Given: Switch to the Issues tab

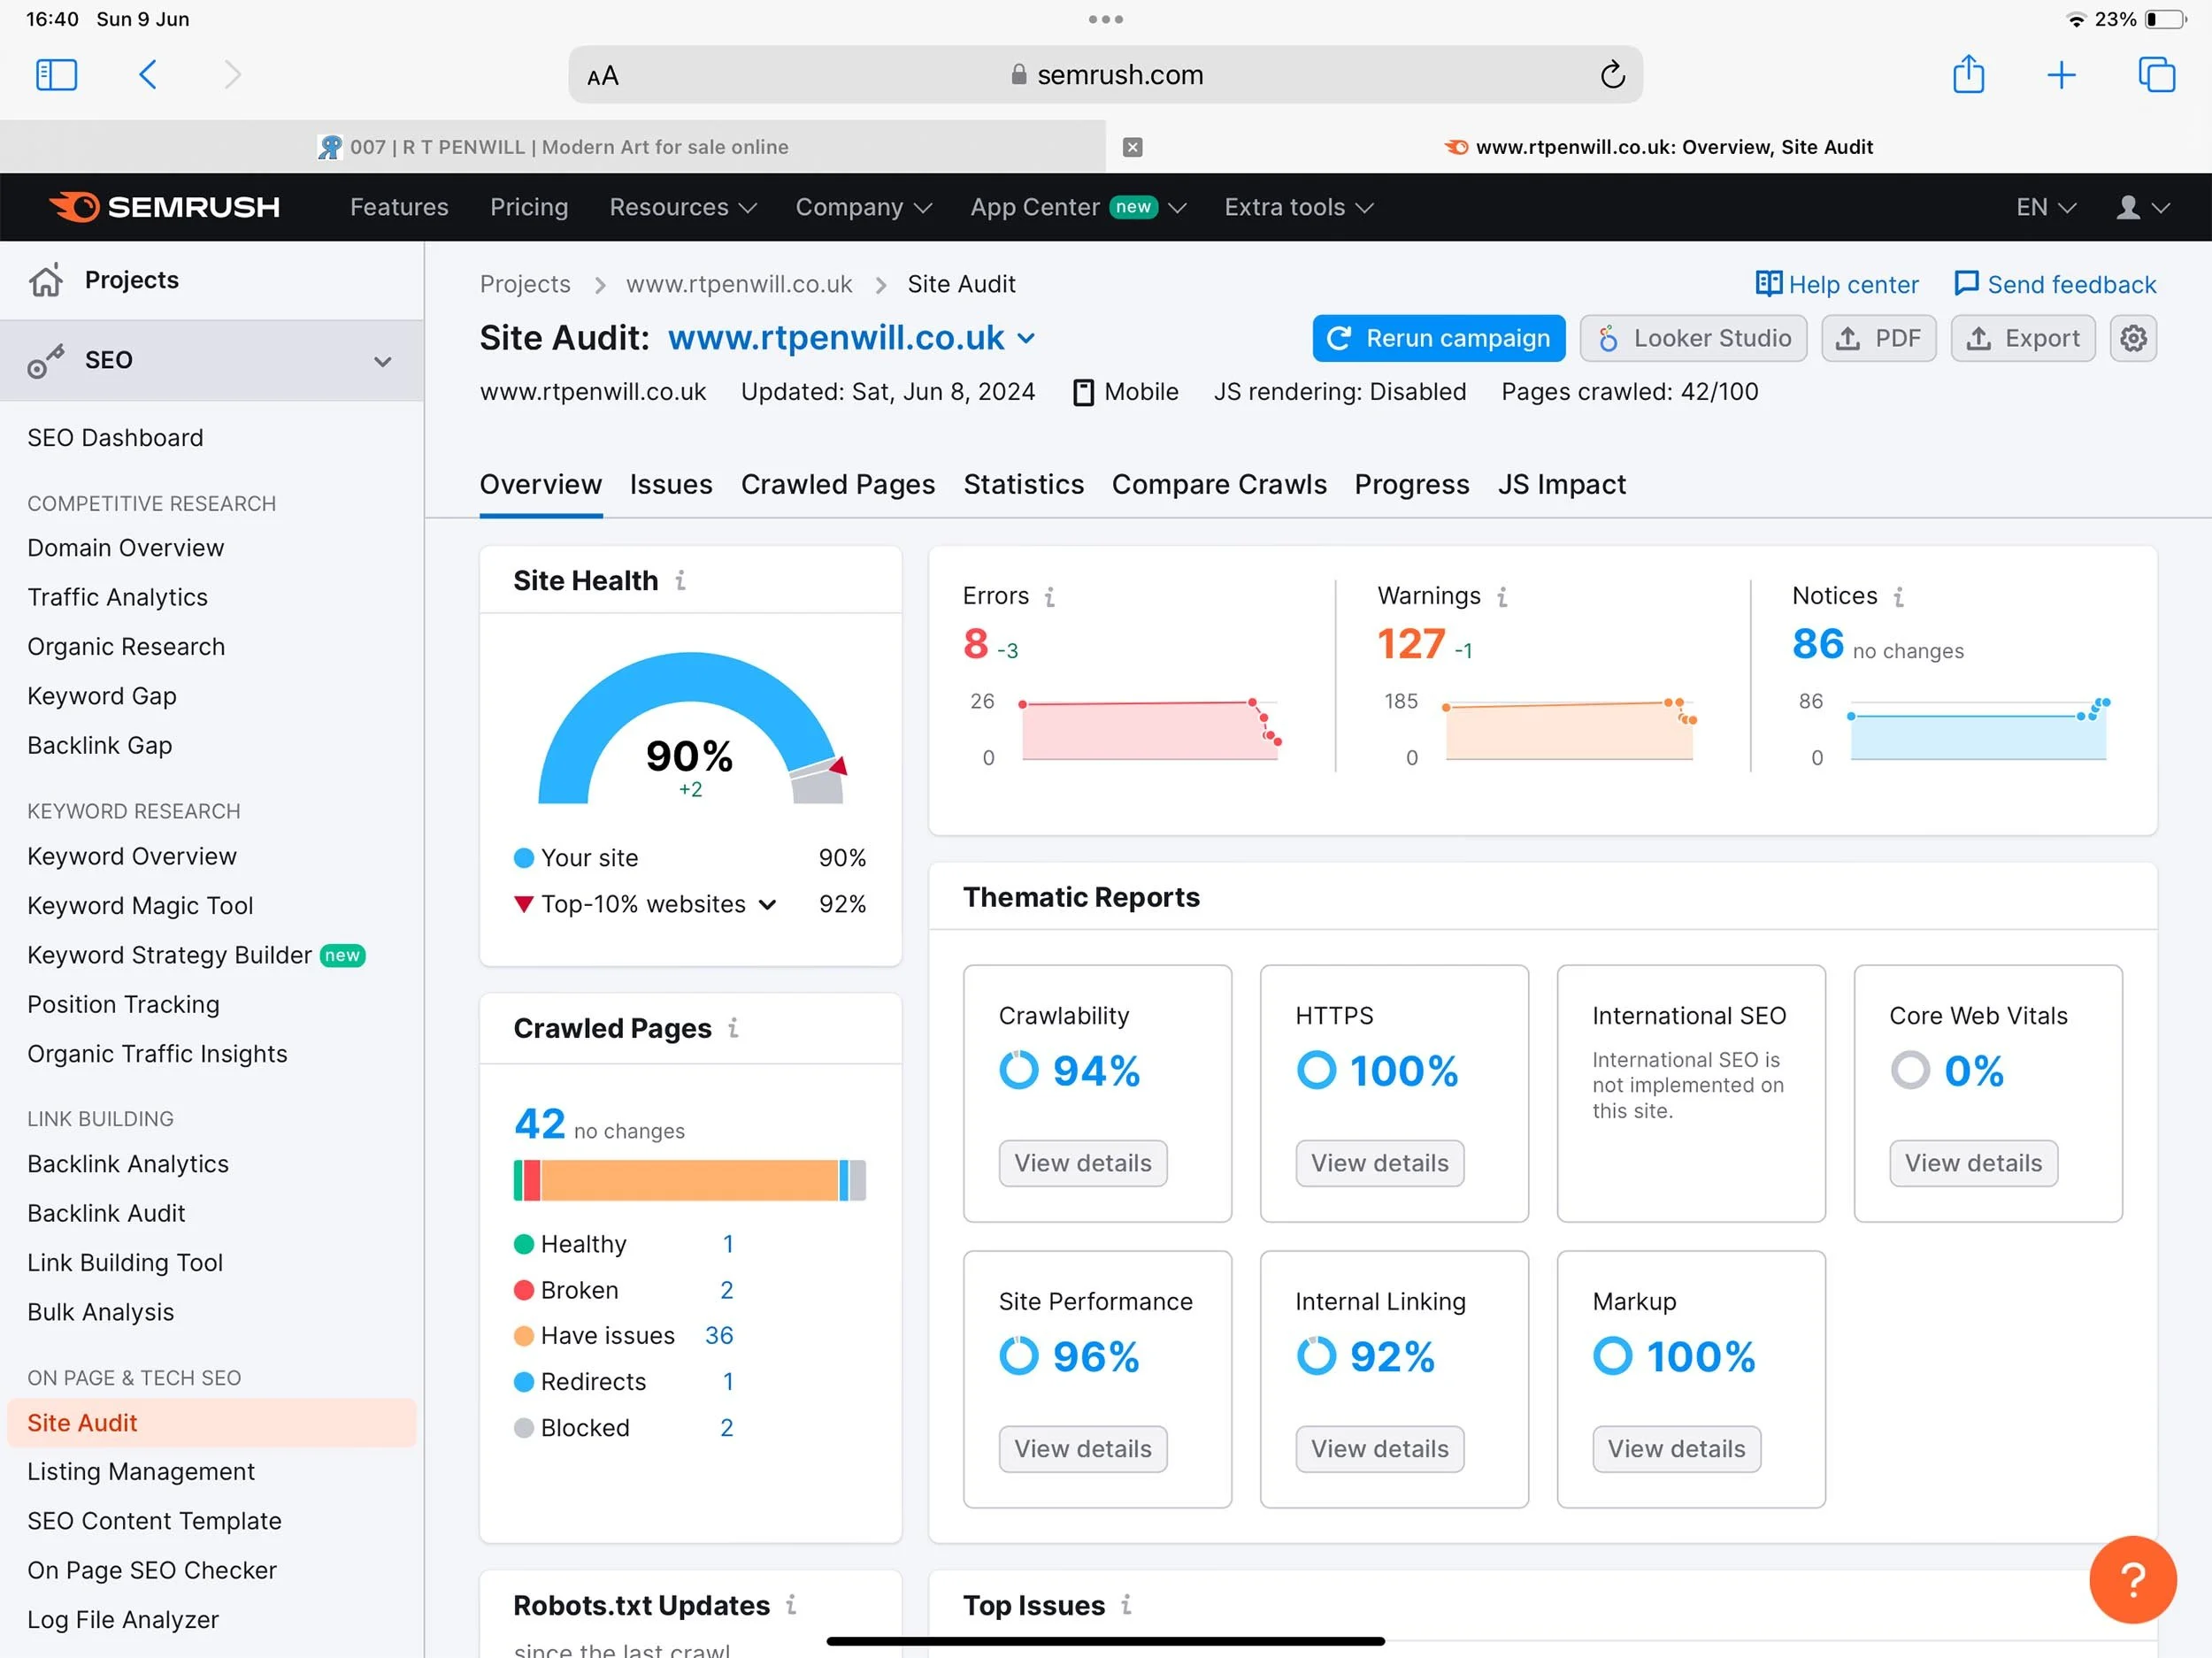Looking at the screenshot, I should (670, 484).
